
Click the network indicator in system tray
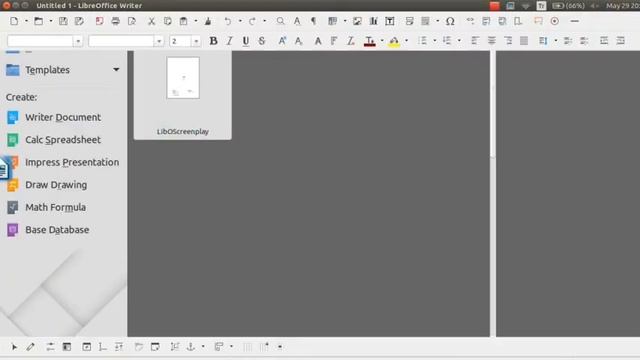click(526, 6)
